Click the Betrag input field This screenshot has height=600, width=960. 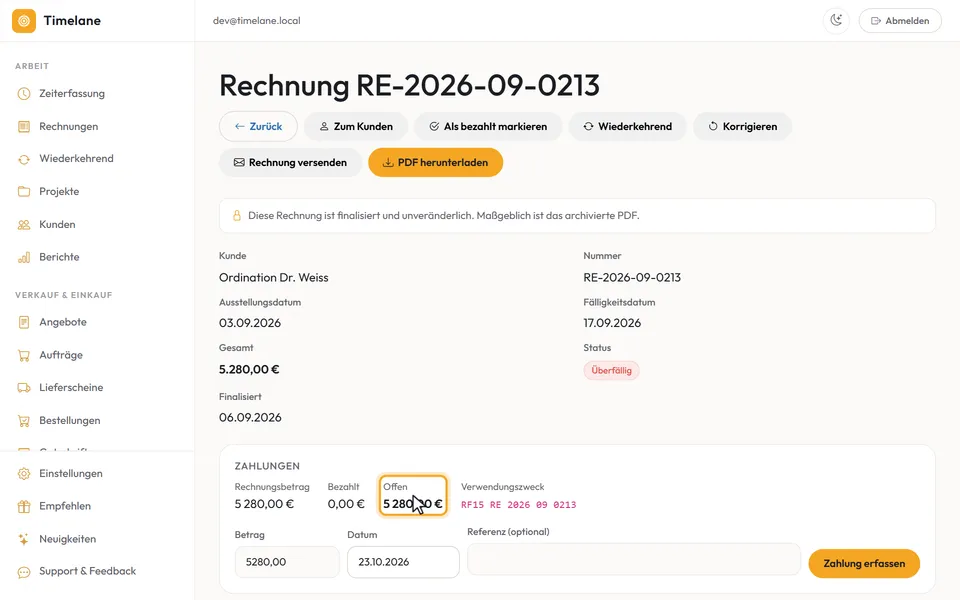[x=287, y=562]
